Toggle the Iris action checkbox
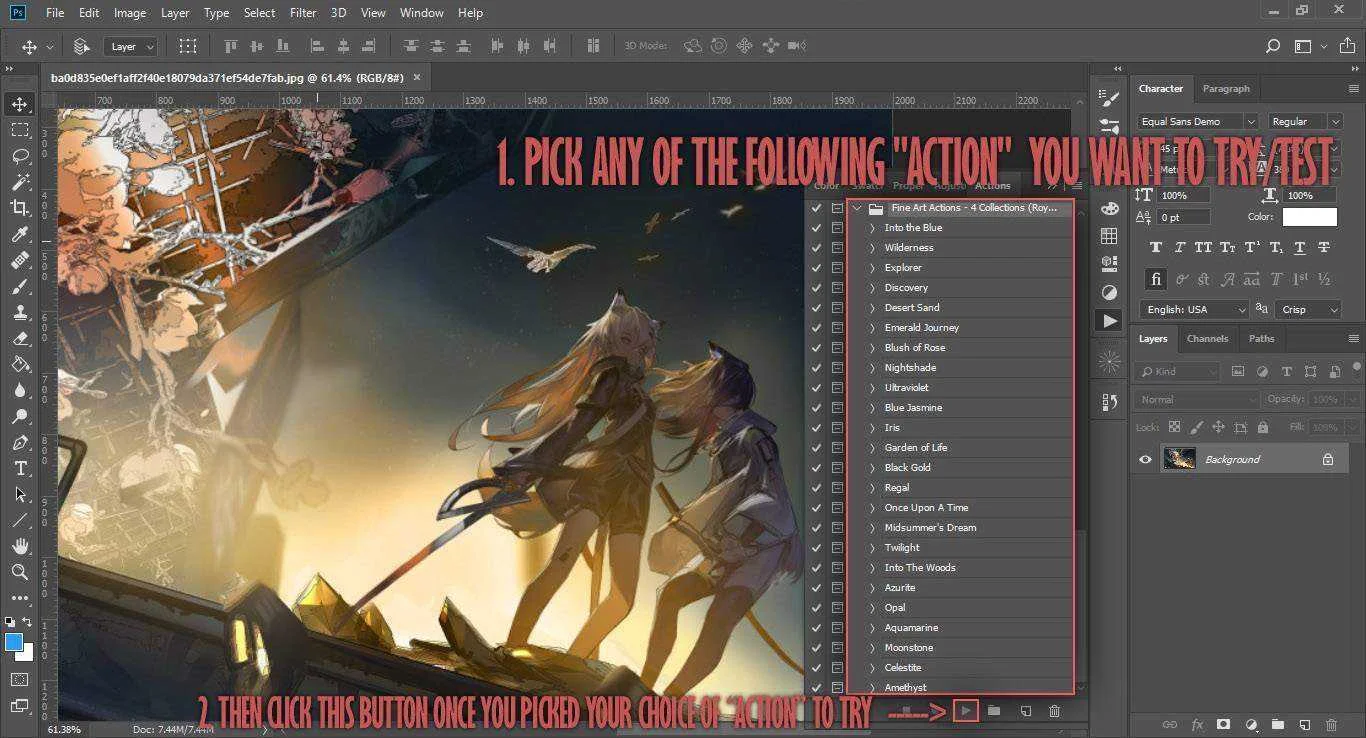Image resolution: width=1366 pixels, height=738 pixels. point(817,428)
